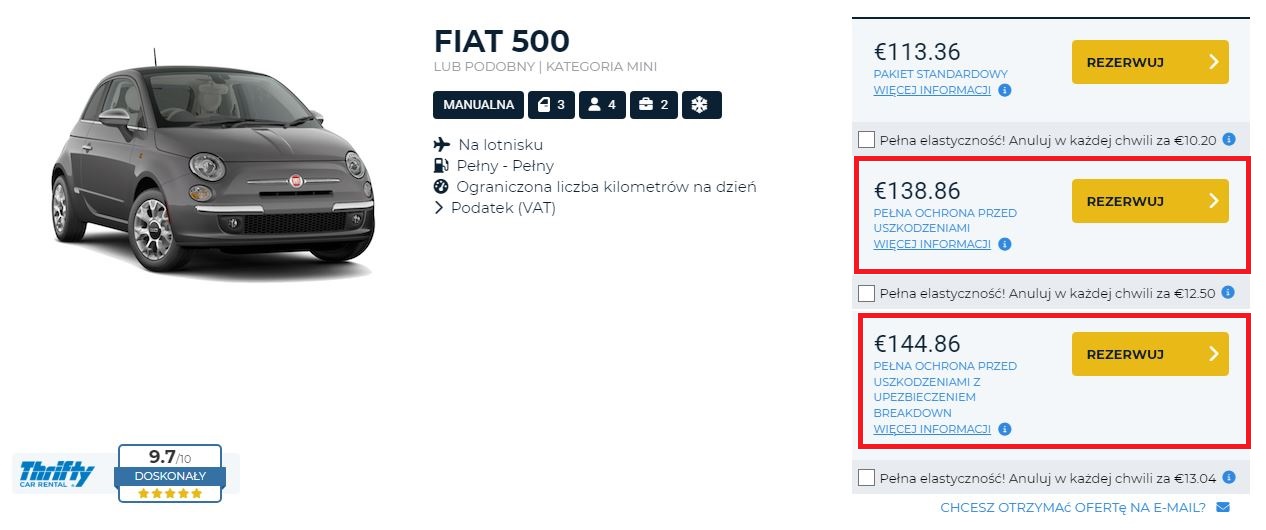Screen dimensions: 1266x530
Task: Click the passengers seats badge icon
Action: (602, 104)
